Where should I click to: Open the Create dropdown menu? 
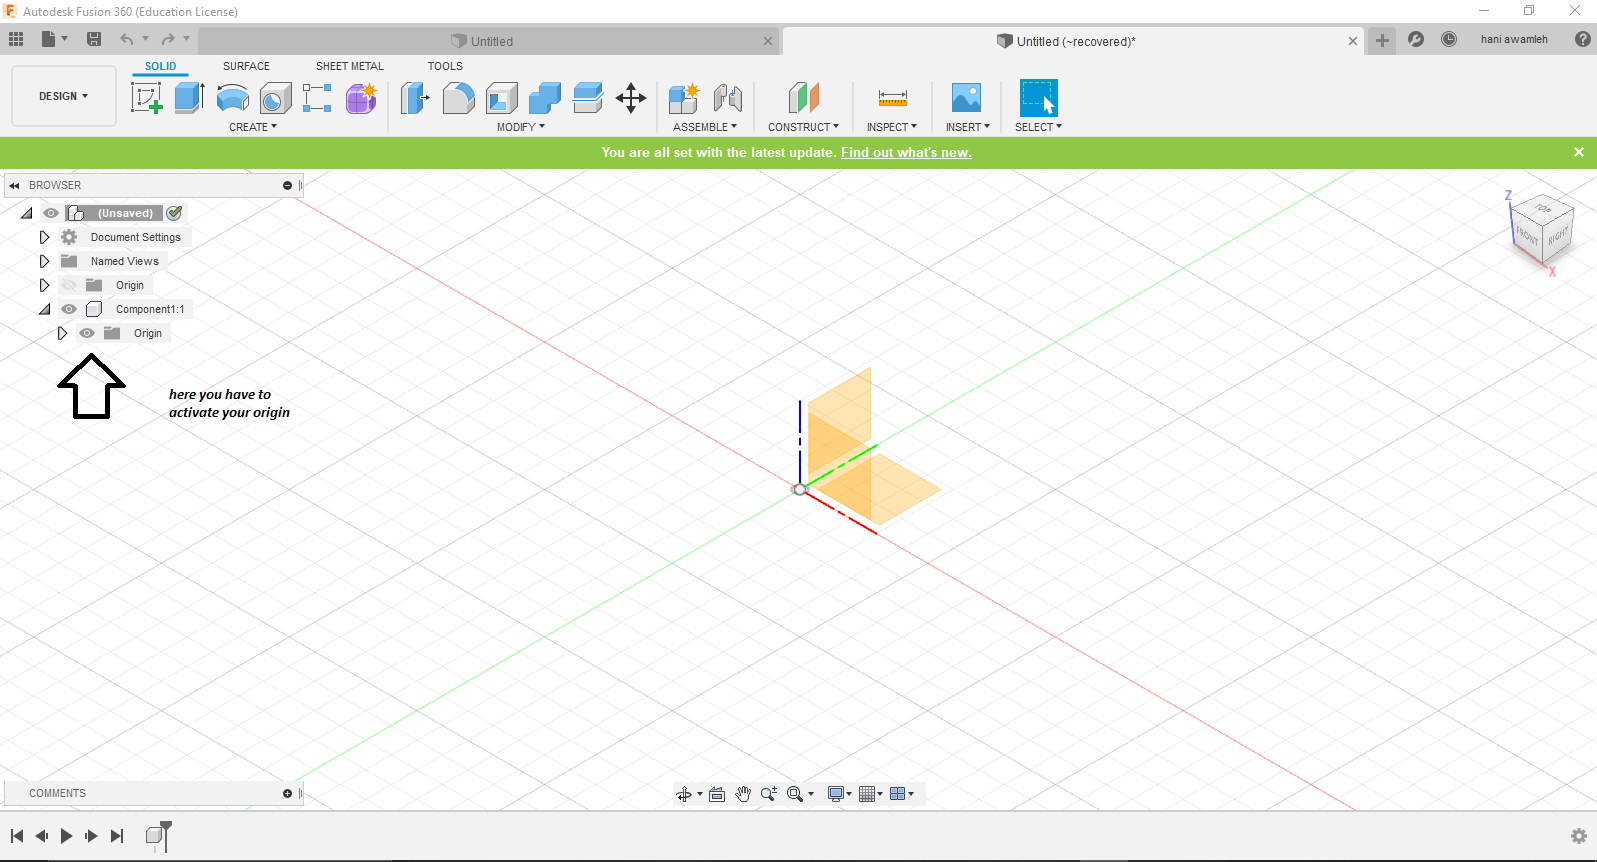[253, 127]
